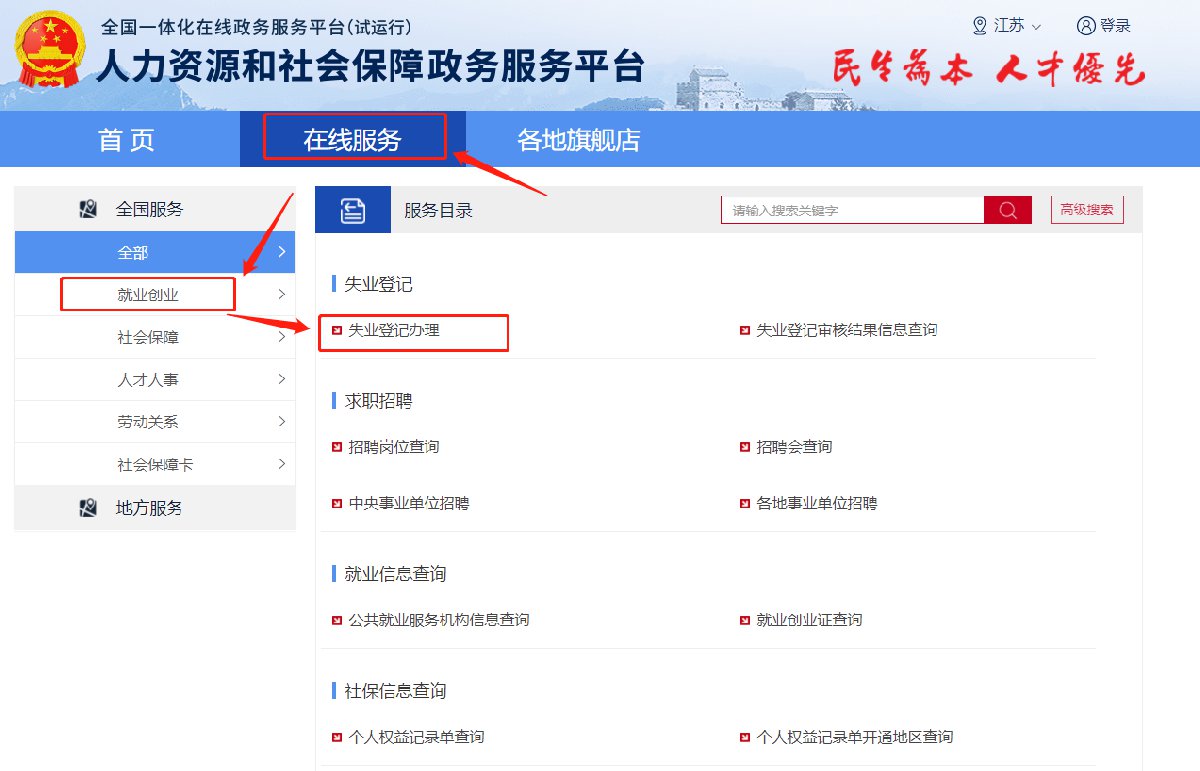Click the map icon beside 全国服务

(88, 209)
